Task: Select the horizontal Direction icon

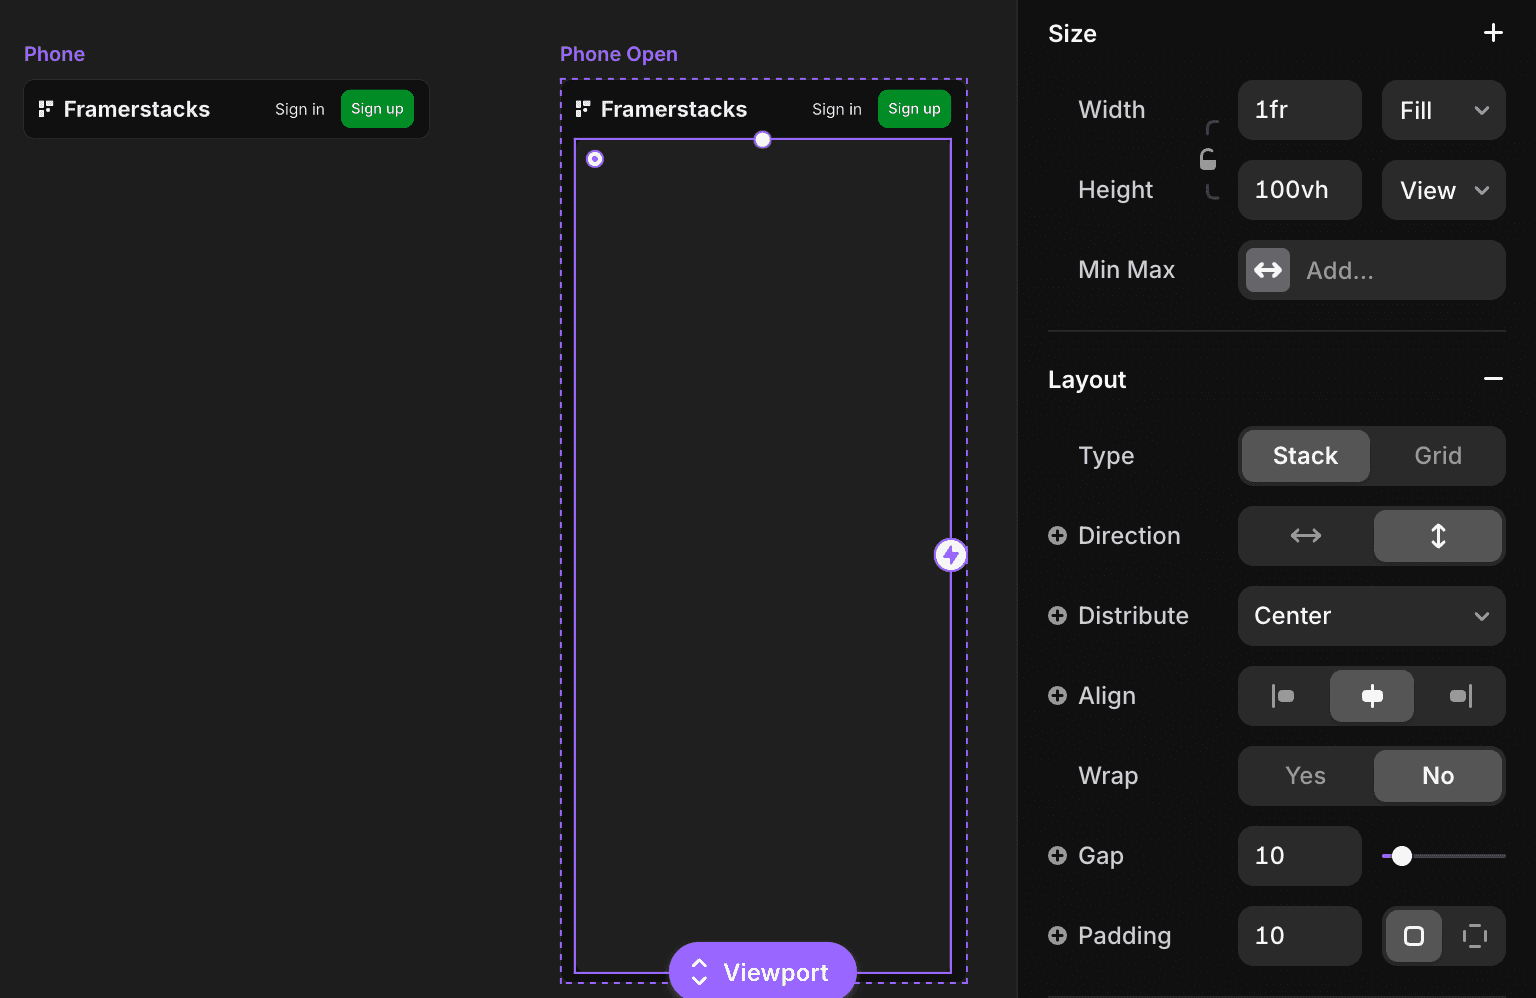Action: tap(1304, 536)
